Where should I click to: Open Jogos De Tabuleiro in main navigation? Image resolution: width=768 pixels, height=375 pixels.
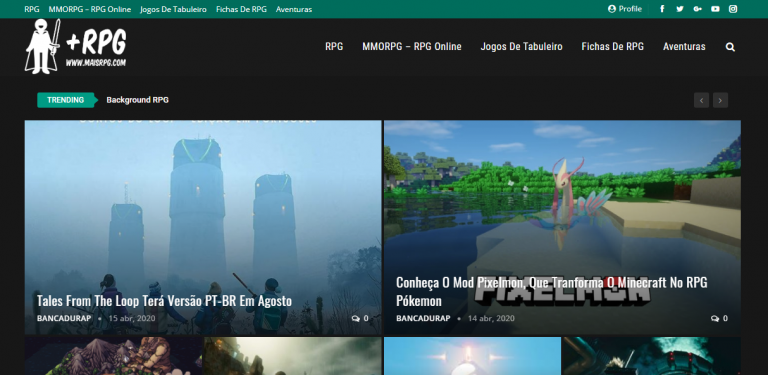pyautogui.click(x=522, y=47)
